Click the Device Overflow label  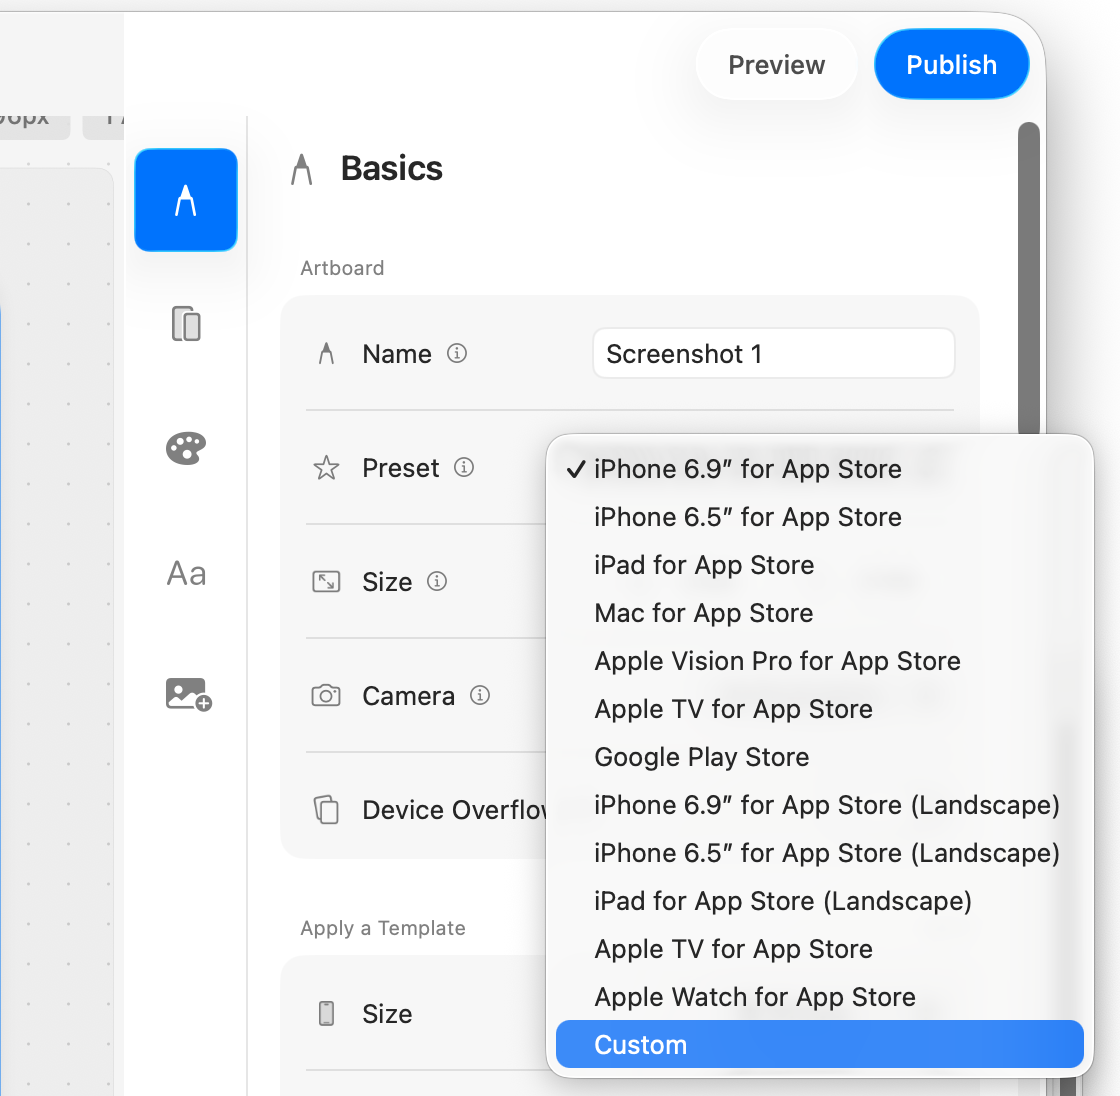click(x=454, y=809)
